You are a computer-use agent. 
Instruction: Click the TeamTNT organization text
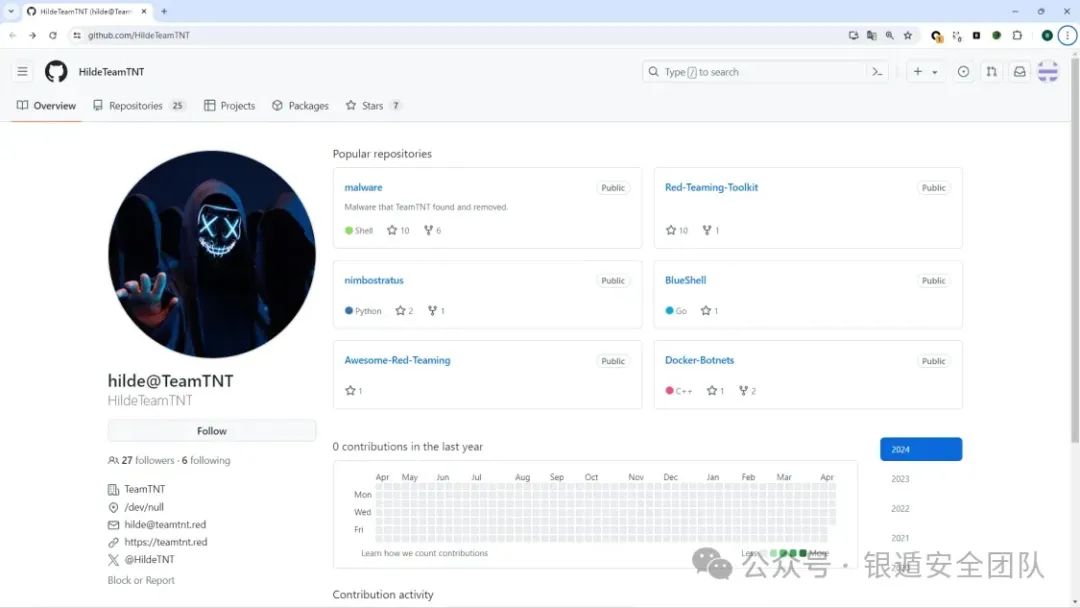coord(145,490)
